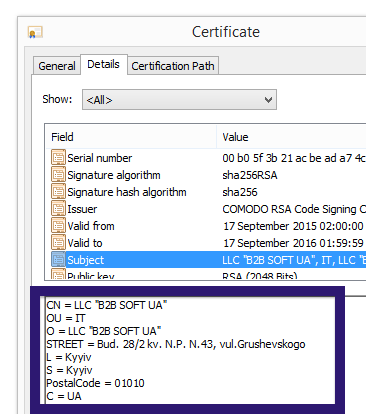Image resolution: width=366 pixels, height=414 pixels.
Task: Click the STREET = Bud. 28/2 line
Action: tap(176, 344)
